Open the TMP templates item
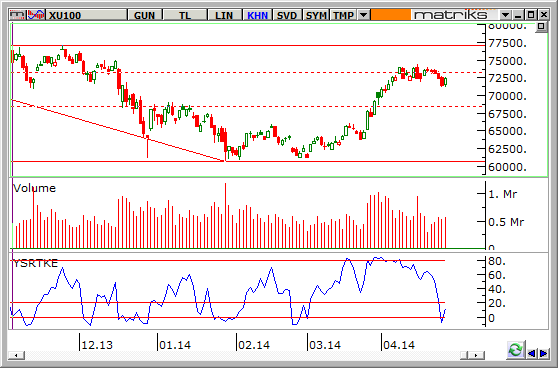558x368 pixels. [344, 15]
